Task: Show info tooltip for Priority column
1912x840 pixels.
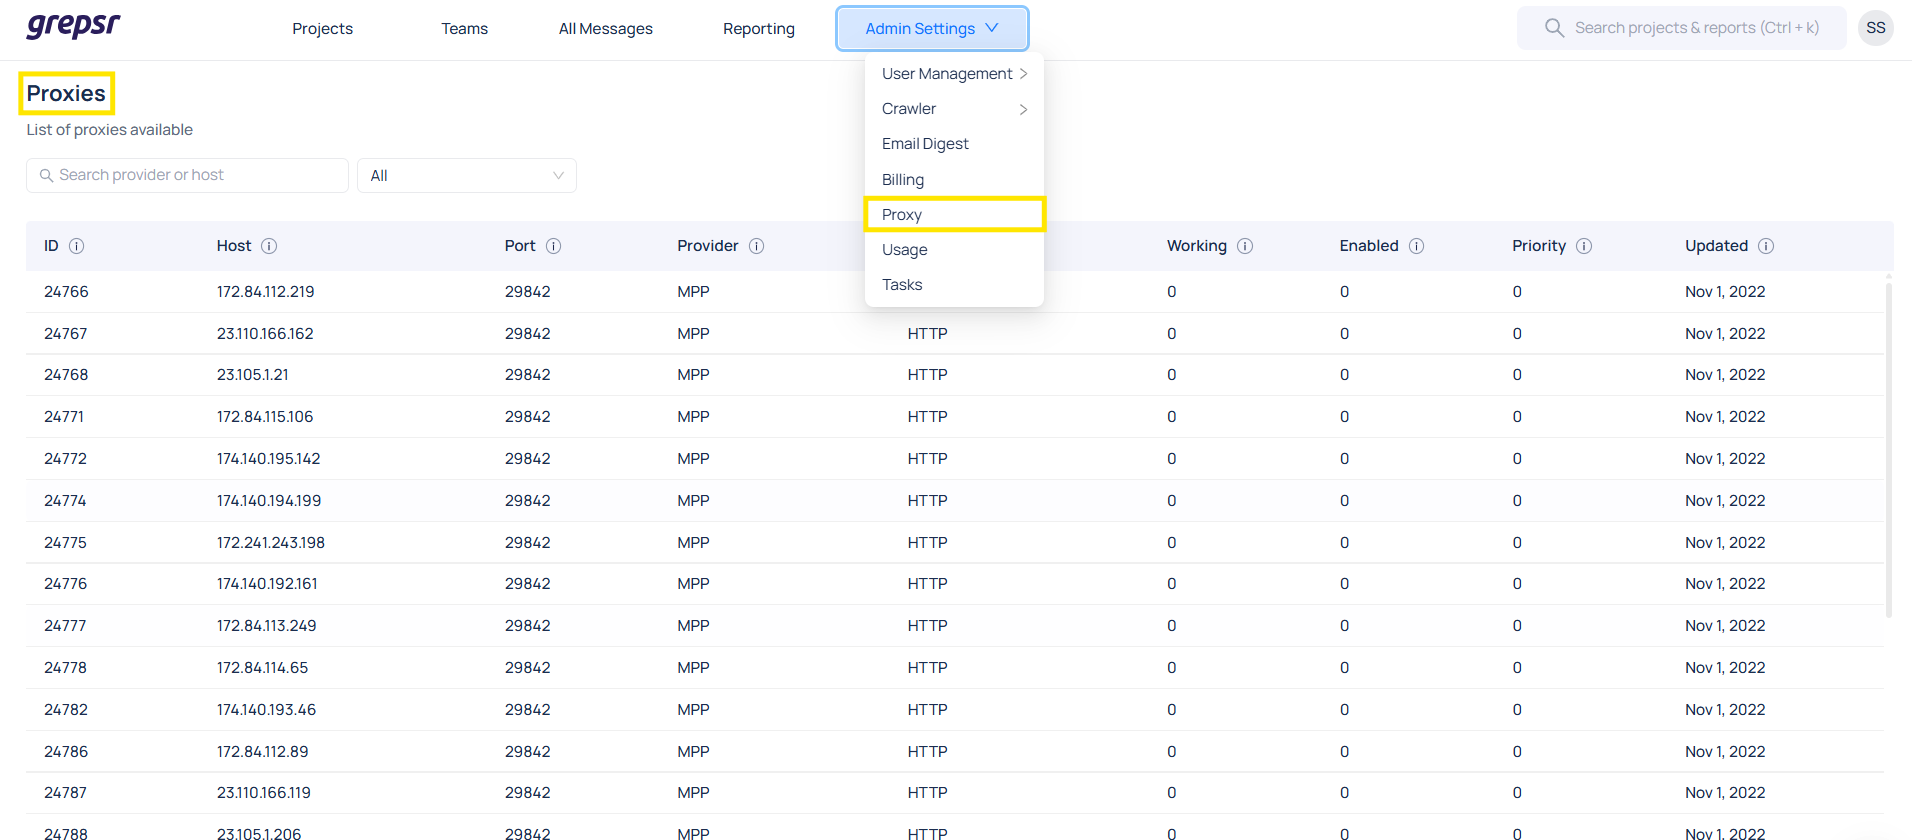Action: 1584,246
